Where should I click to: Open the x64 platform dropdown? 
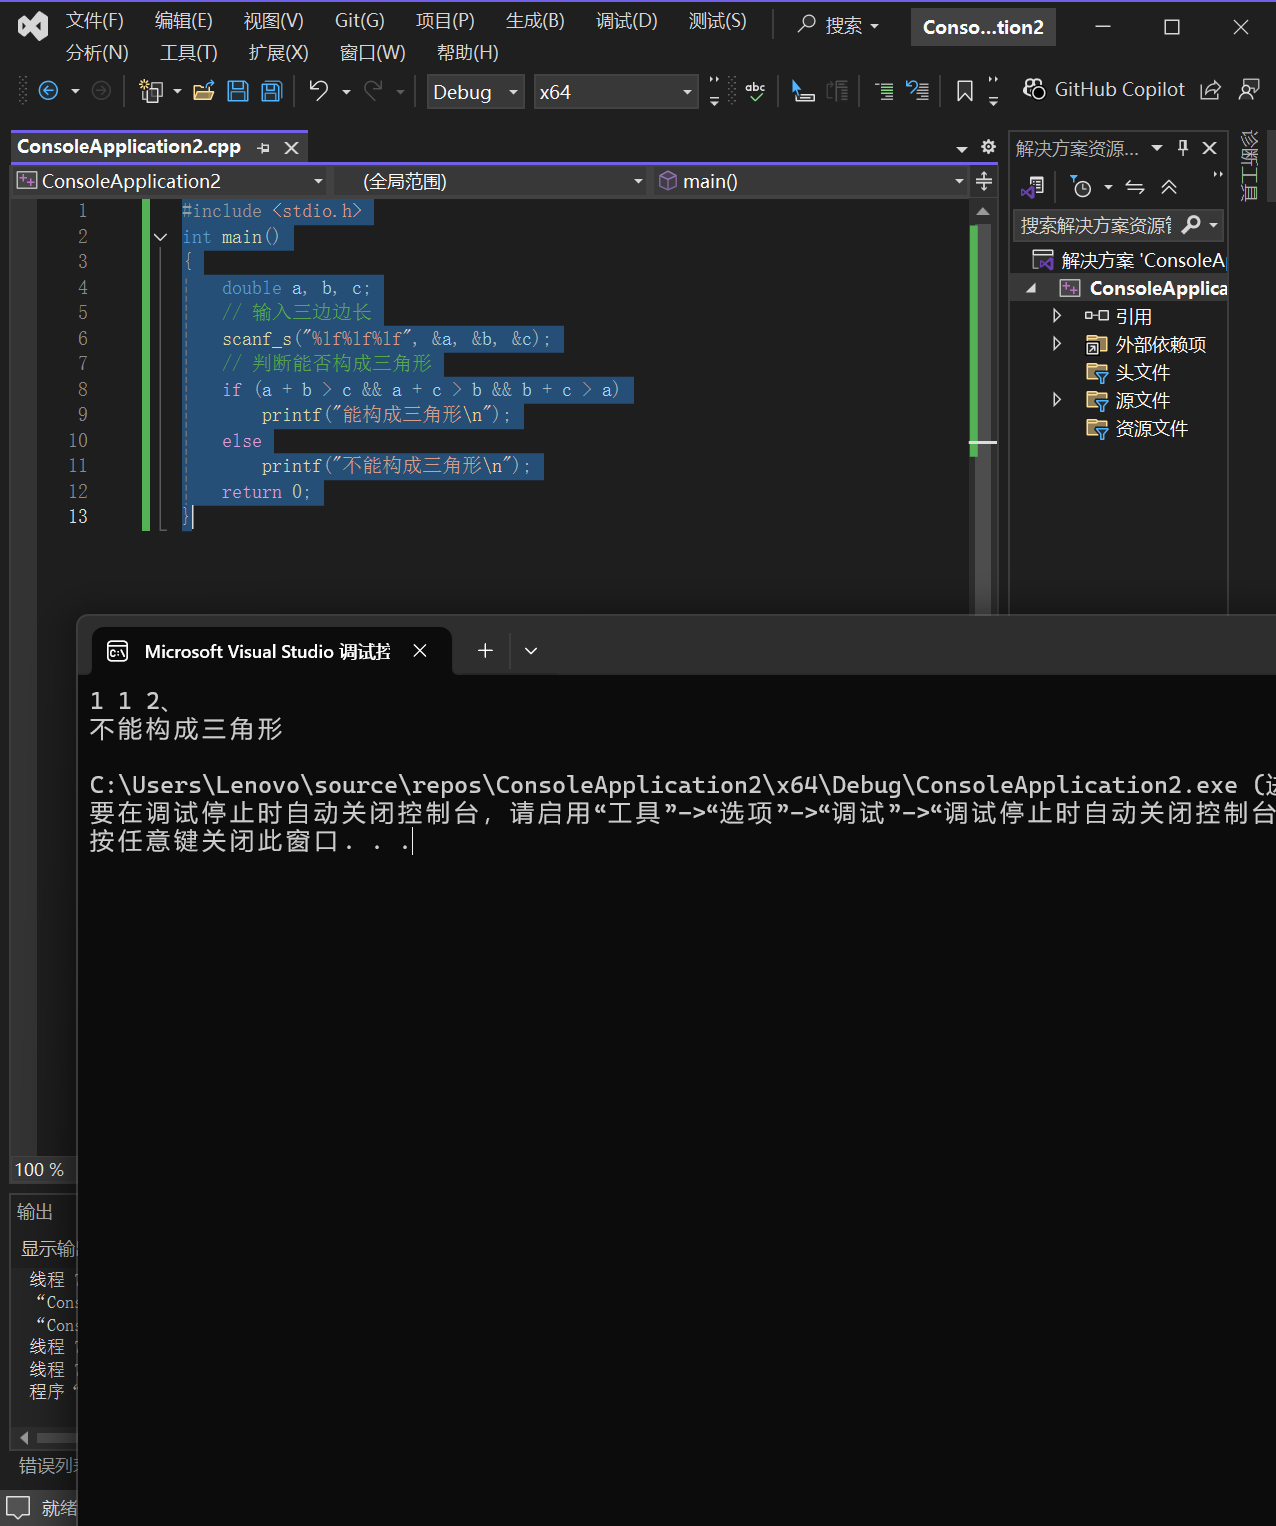pyautogui.click(x=616, y=92)
